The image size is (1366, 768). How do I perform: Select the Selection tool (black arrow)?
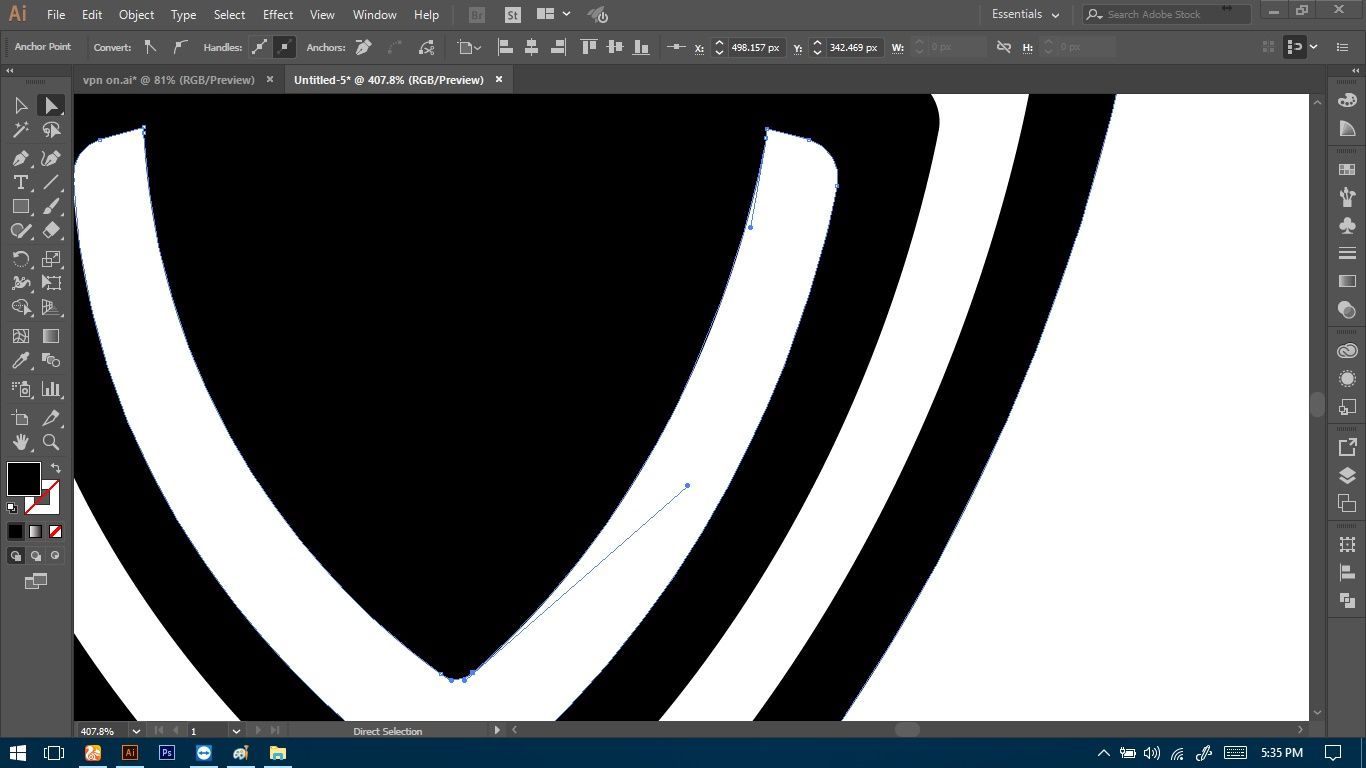coord(20,105)
